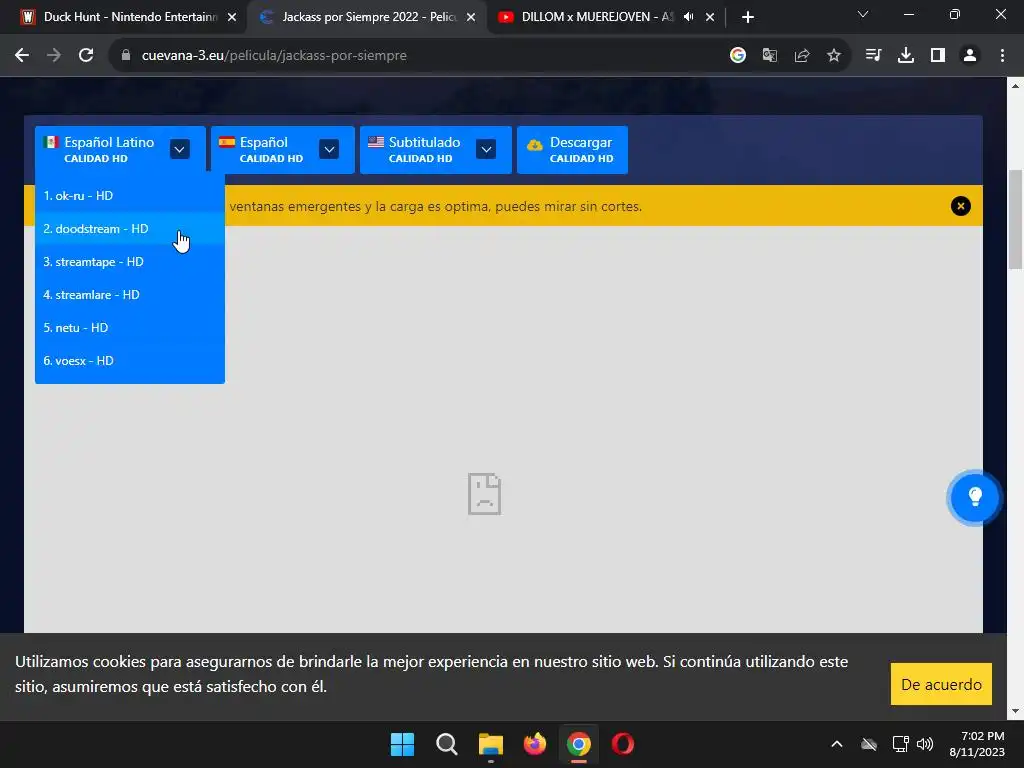Click the blue lightbulb floating button
The height and width of the screenshot is (768, 1024).
click(x=974, y=498)
